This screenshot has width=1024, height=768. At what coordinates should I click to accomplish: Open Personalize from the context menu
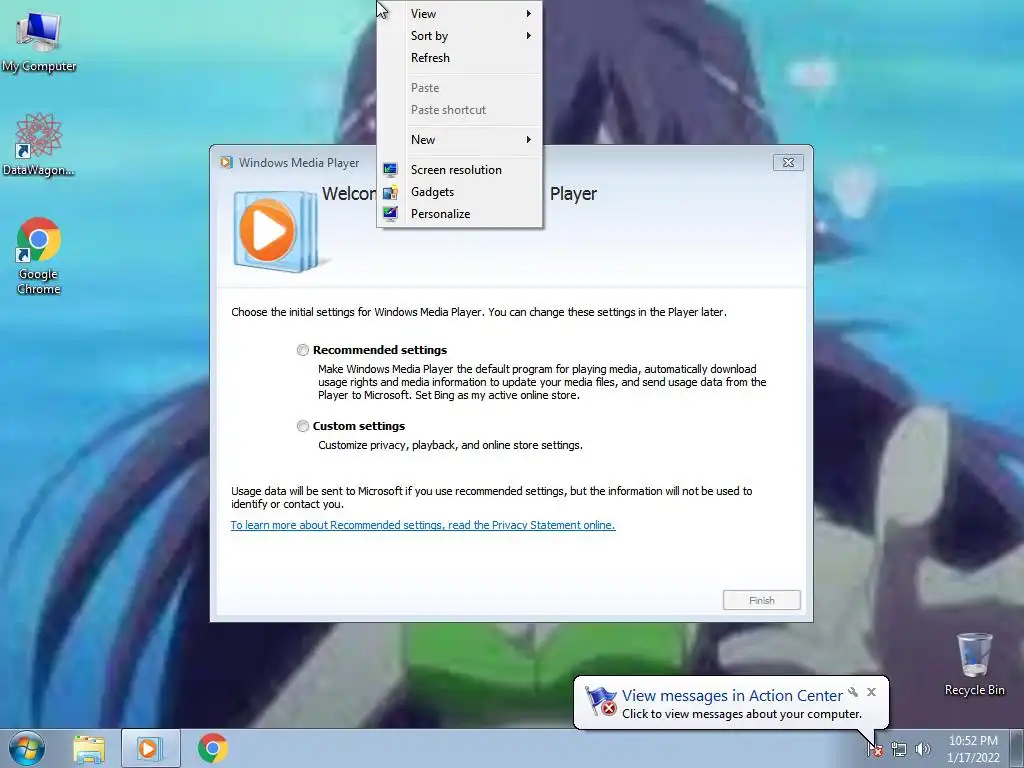460,214
